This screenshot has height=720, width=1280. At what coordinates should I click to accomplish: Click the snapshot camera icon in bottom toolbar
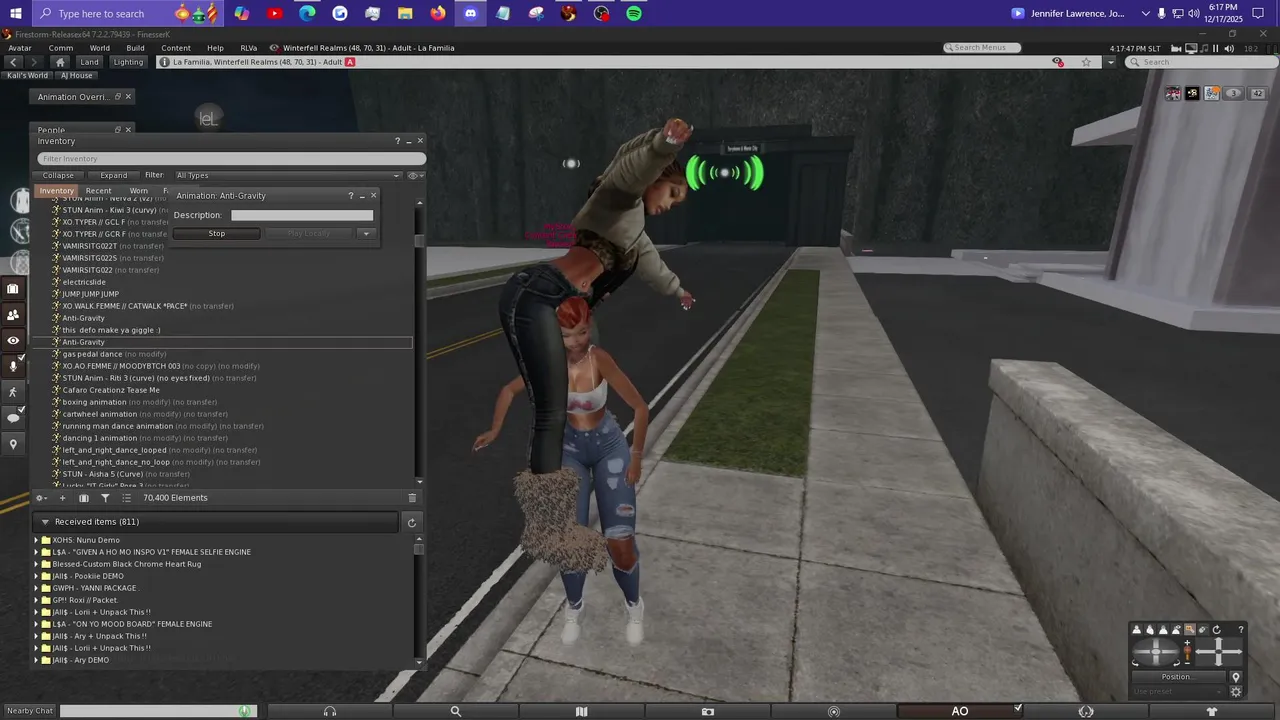[708, 711]
